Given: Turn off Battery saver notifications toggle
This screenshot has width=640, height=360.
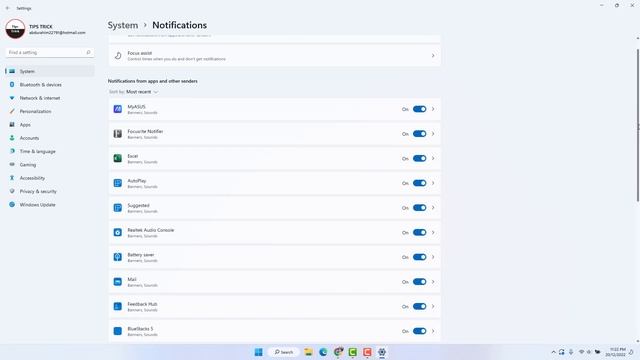Looking at the screenshot, I should [419, 257].
